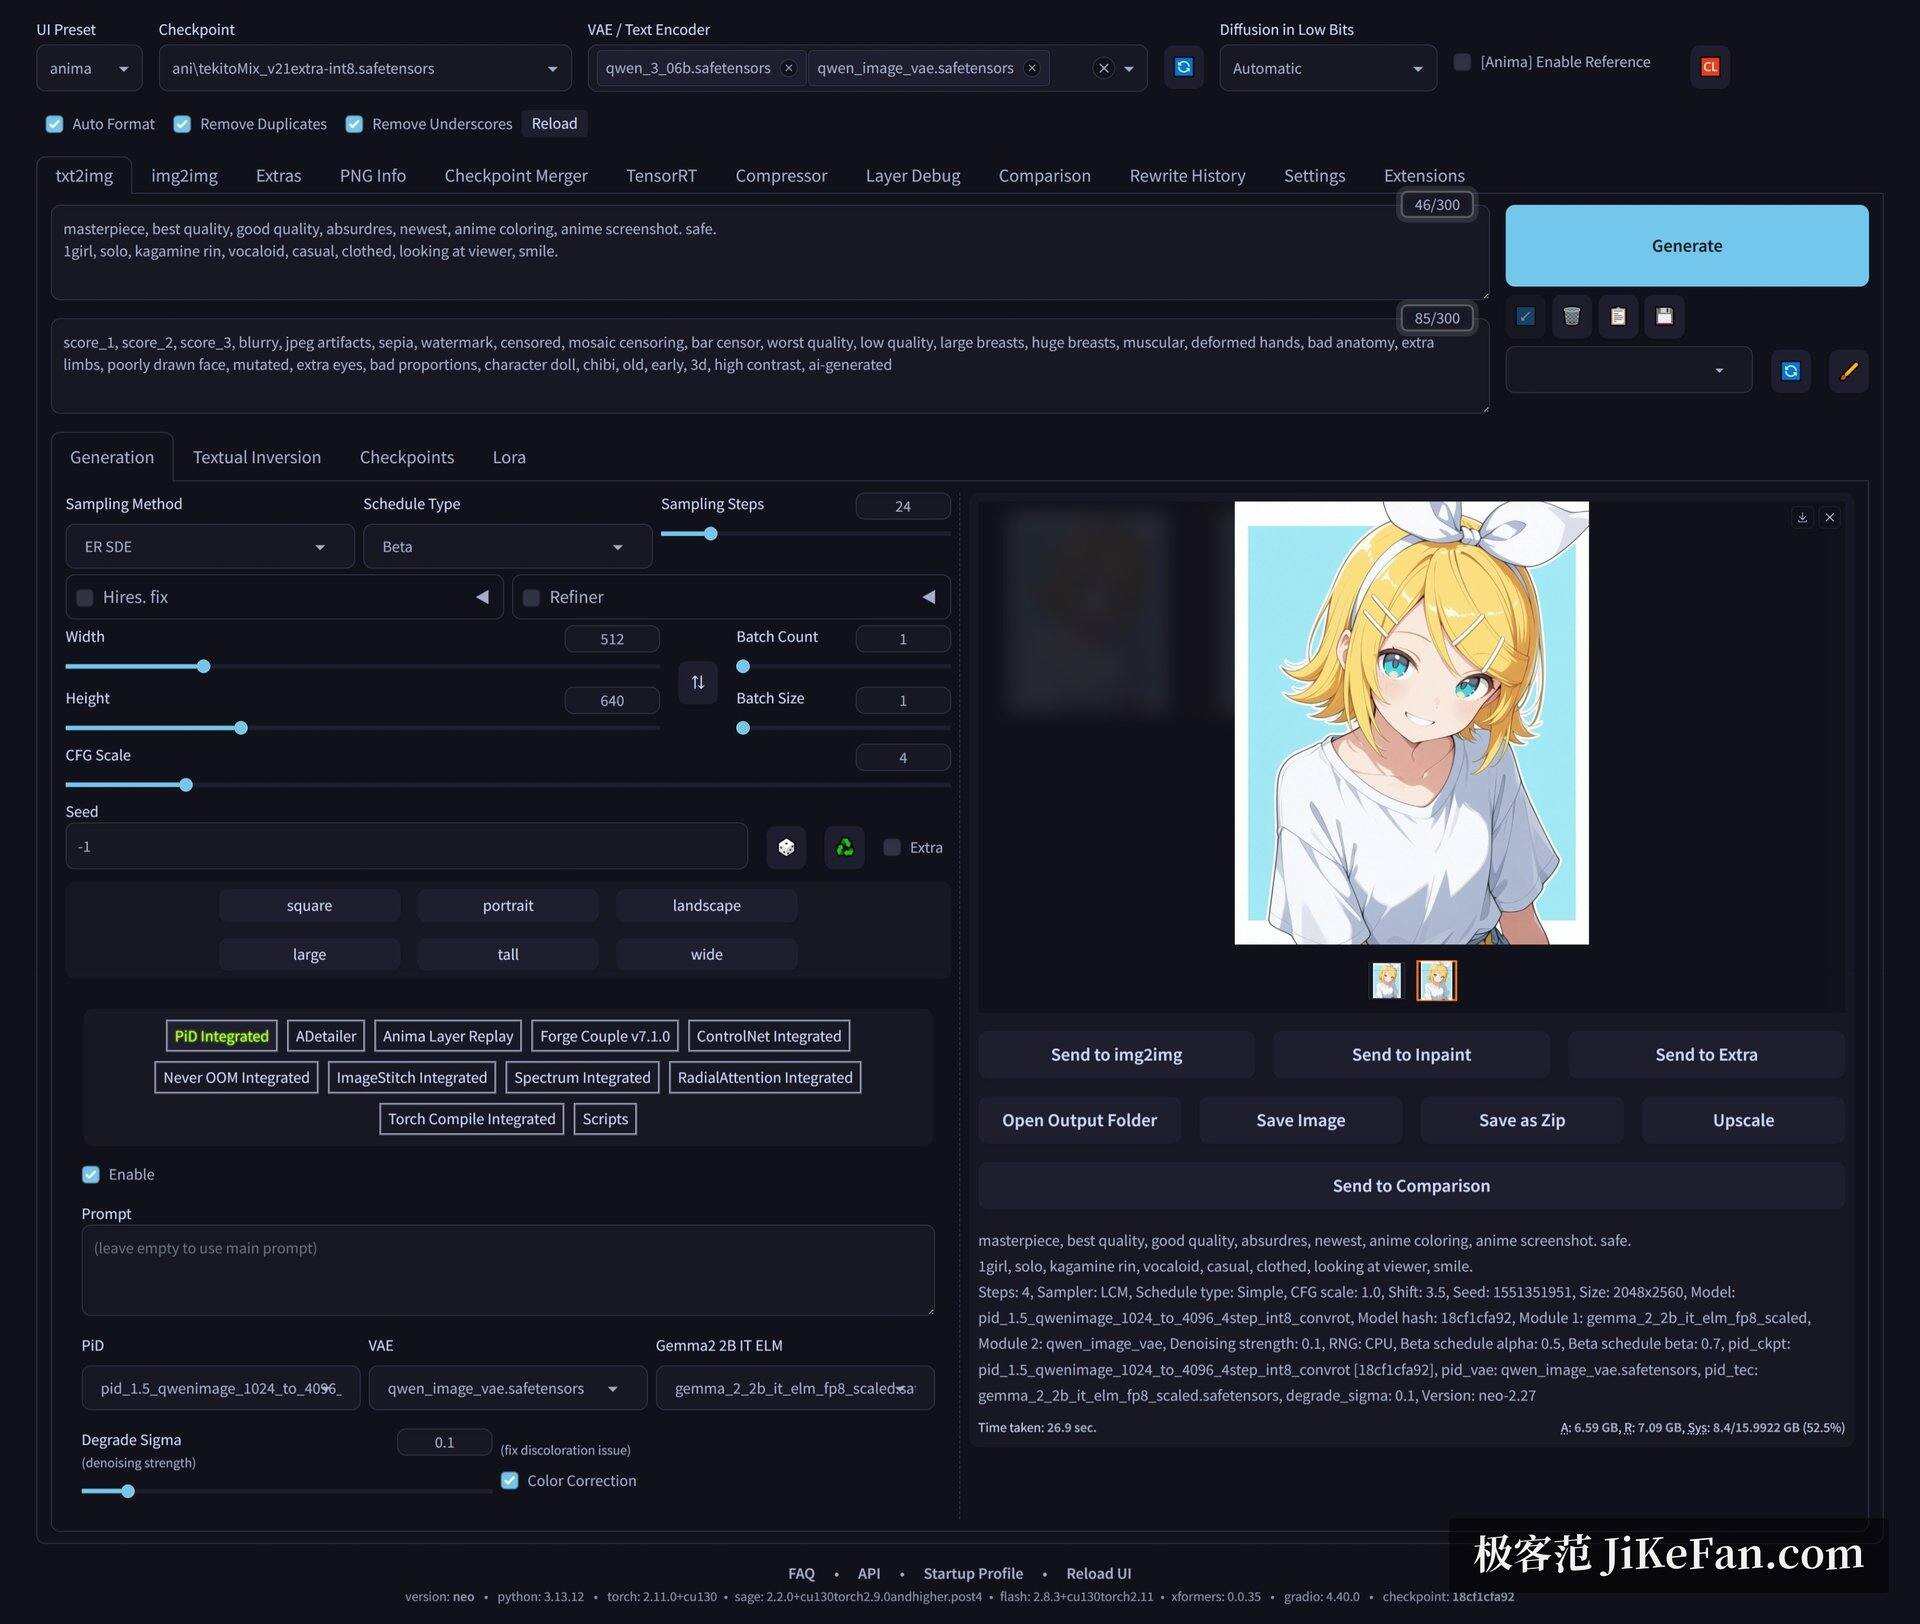The height and width of the screenshot is (1624, 1920).
Task: Select the first output thumbnail below the preview
Action: 1386,981
